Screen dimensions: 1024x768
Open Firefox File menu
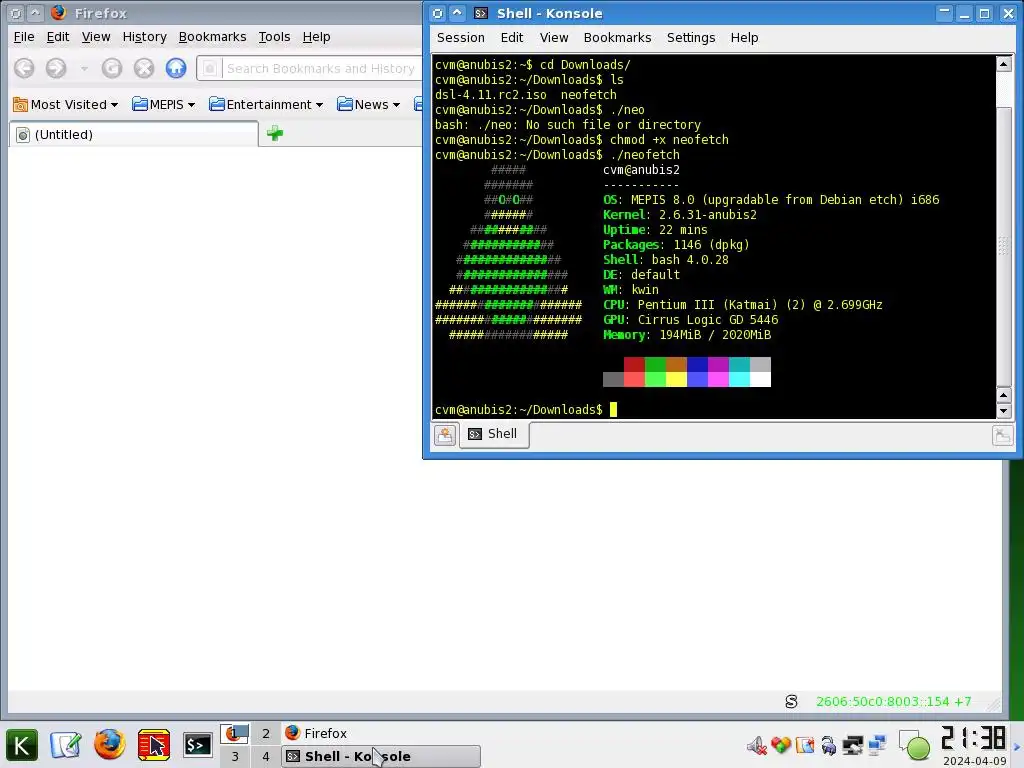point(24,37)
